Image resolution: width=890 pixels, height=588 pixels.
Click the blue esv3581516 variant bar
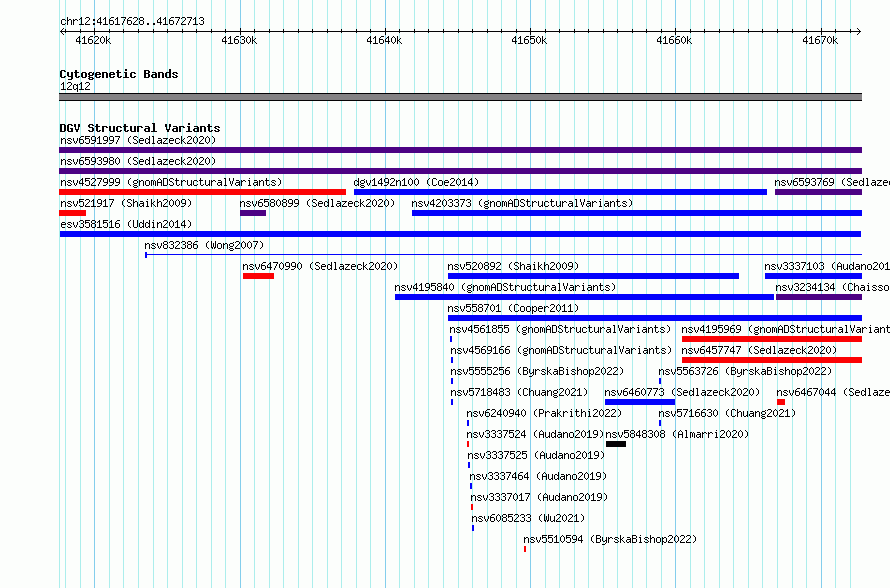pyautogui.click(x=460, y=234)
